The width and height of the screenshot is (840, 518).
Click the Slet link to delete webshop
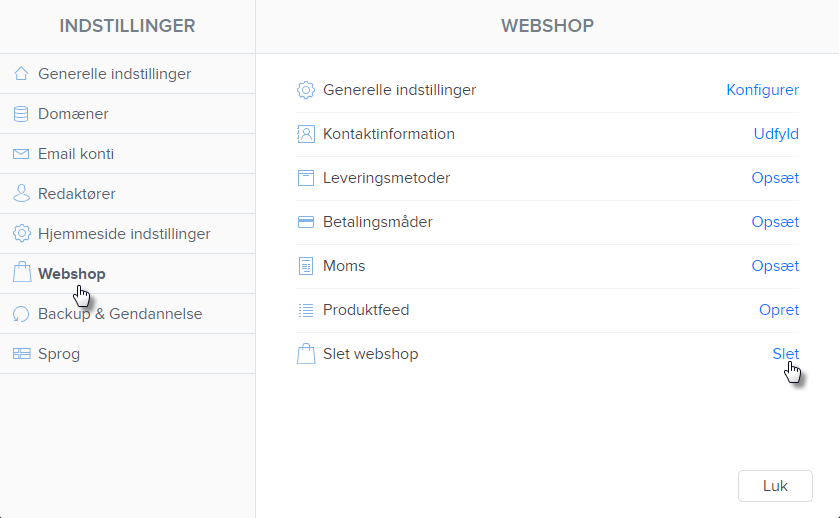tap(785, 354)
